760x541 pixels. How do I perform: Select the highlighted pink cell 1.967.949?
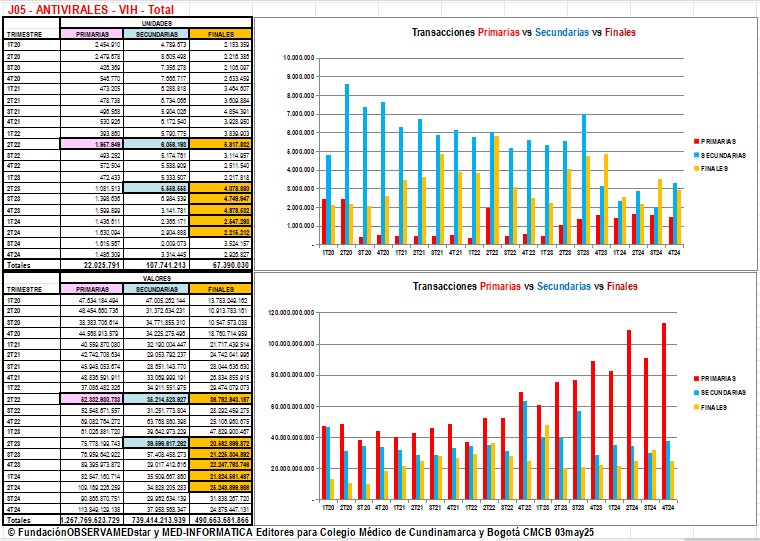point(90,143)
